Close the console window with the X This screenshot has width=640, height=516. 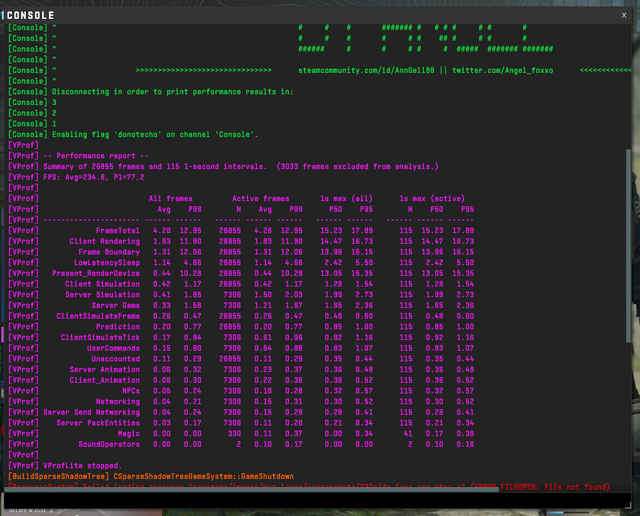pos(623,15)
